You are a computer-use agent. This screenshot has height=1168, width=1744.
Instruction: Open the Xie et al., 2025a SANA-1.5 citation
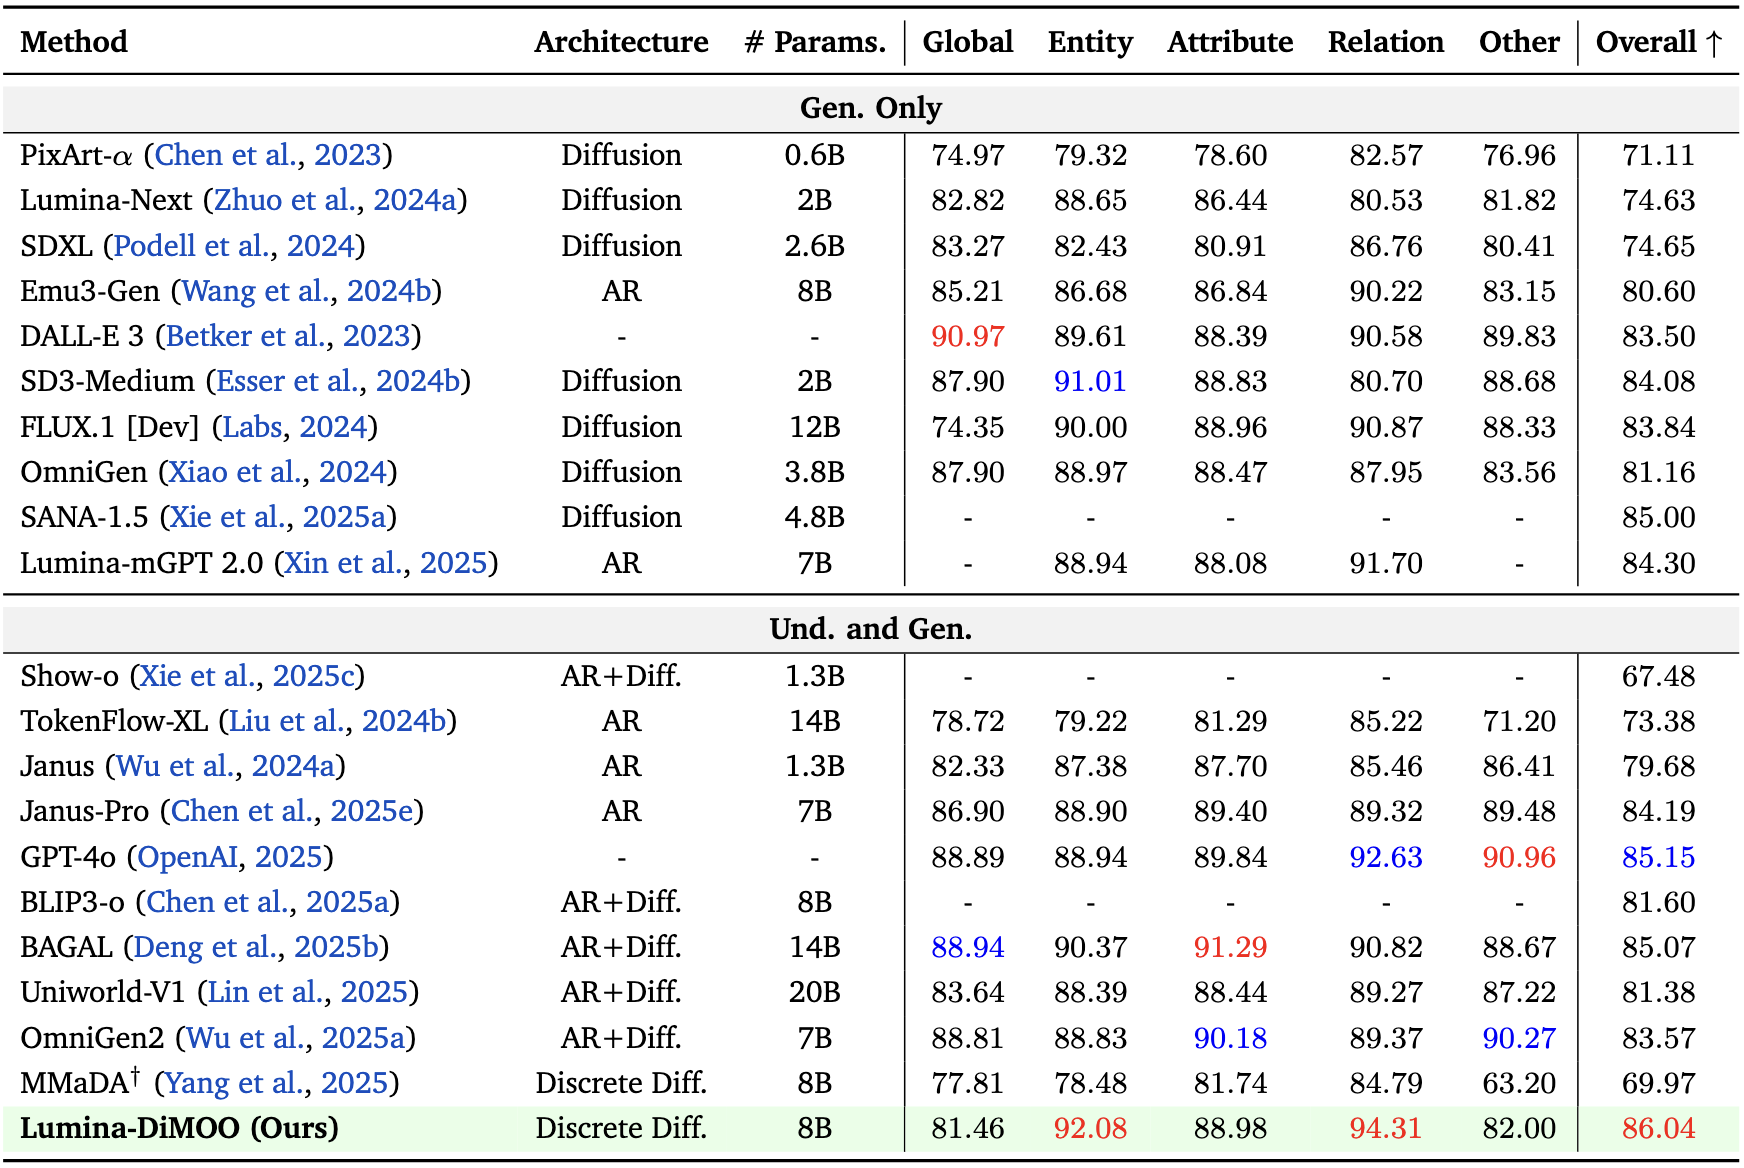pos(277,517)
